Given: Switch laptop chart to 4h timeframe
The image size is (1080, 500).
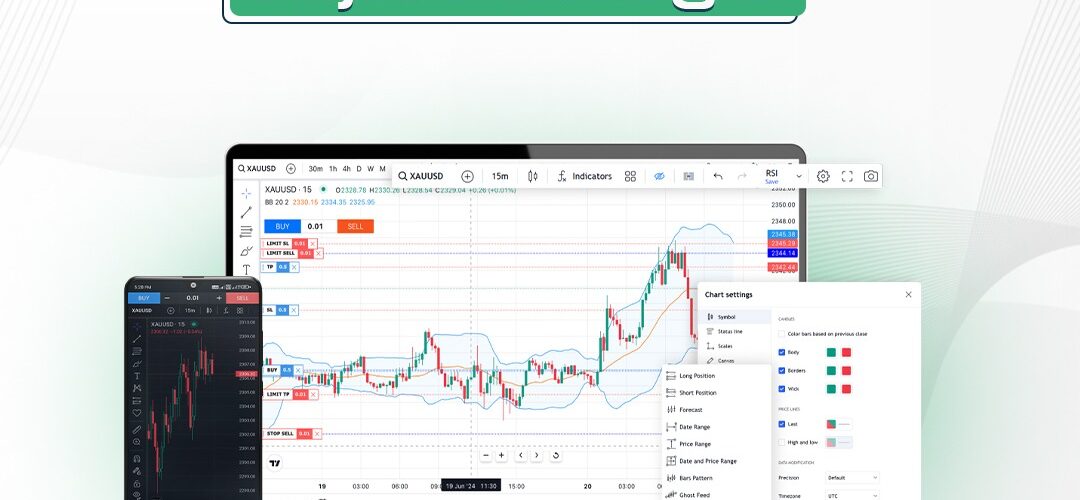Looking at the screenshot, I should click(x=346, y=169).
